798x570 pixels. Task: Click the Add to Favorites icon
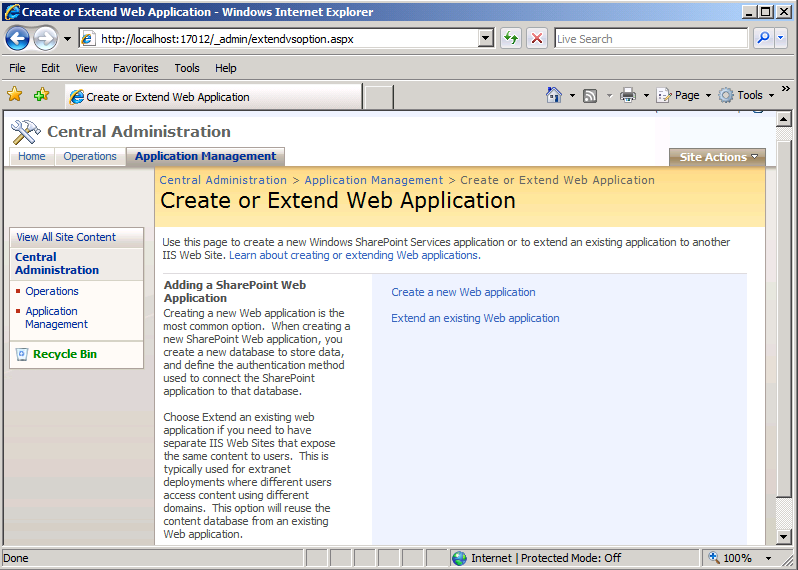coord(41,94)
